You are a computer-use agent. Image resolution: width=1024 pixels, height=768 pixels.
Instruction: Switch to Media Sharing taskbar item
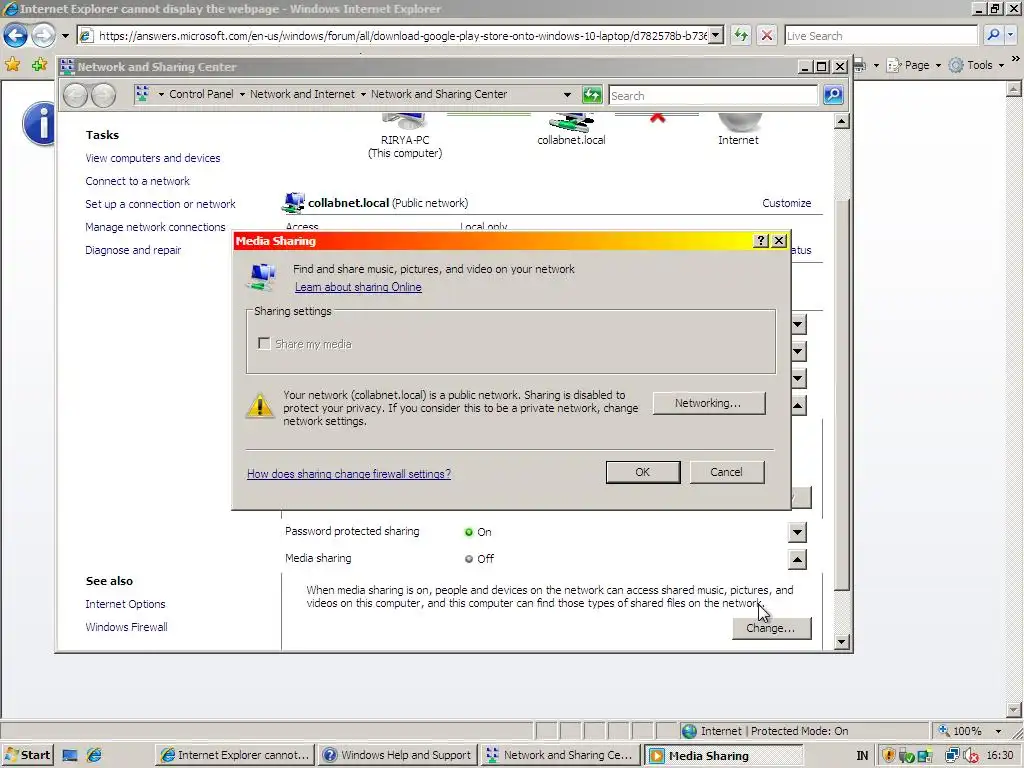(723, 756)
